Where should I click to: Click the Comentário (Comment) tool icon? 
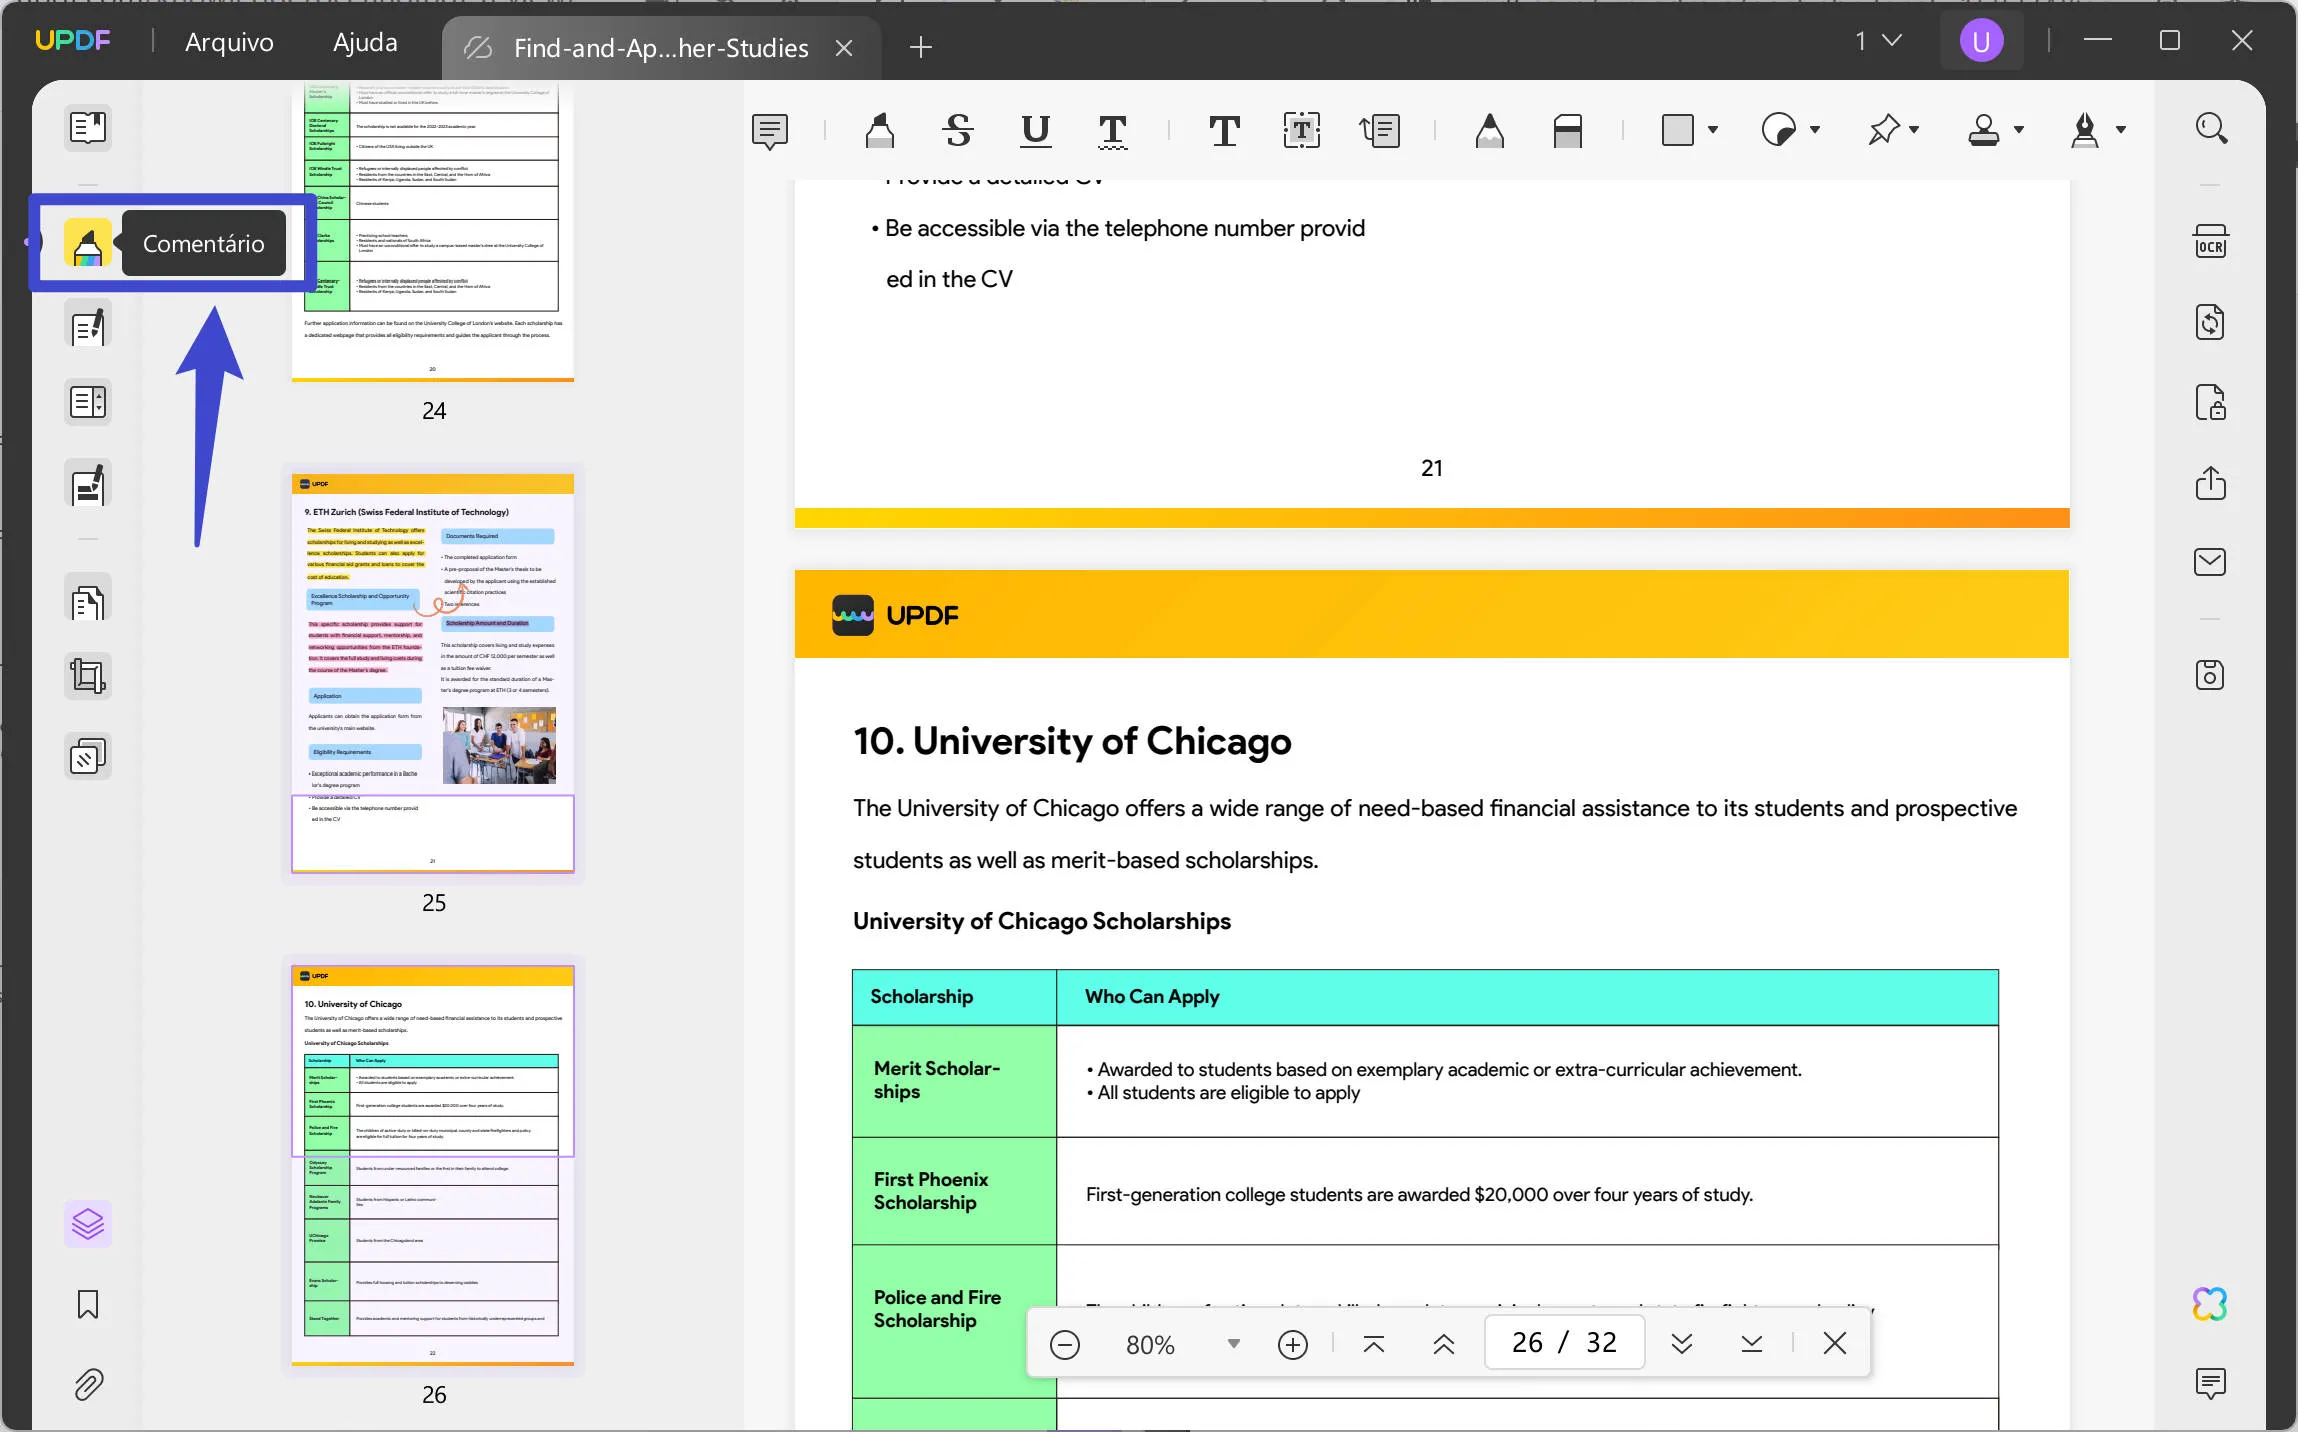click(x=84, y=243)
